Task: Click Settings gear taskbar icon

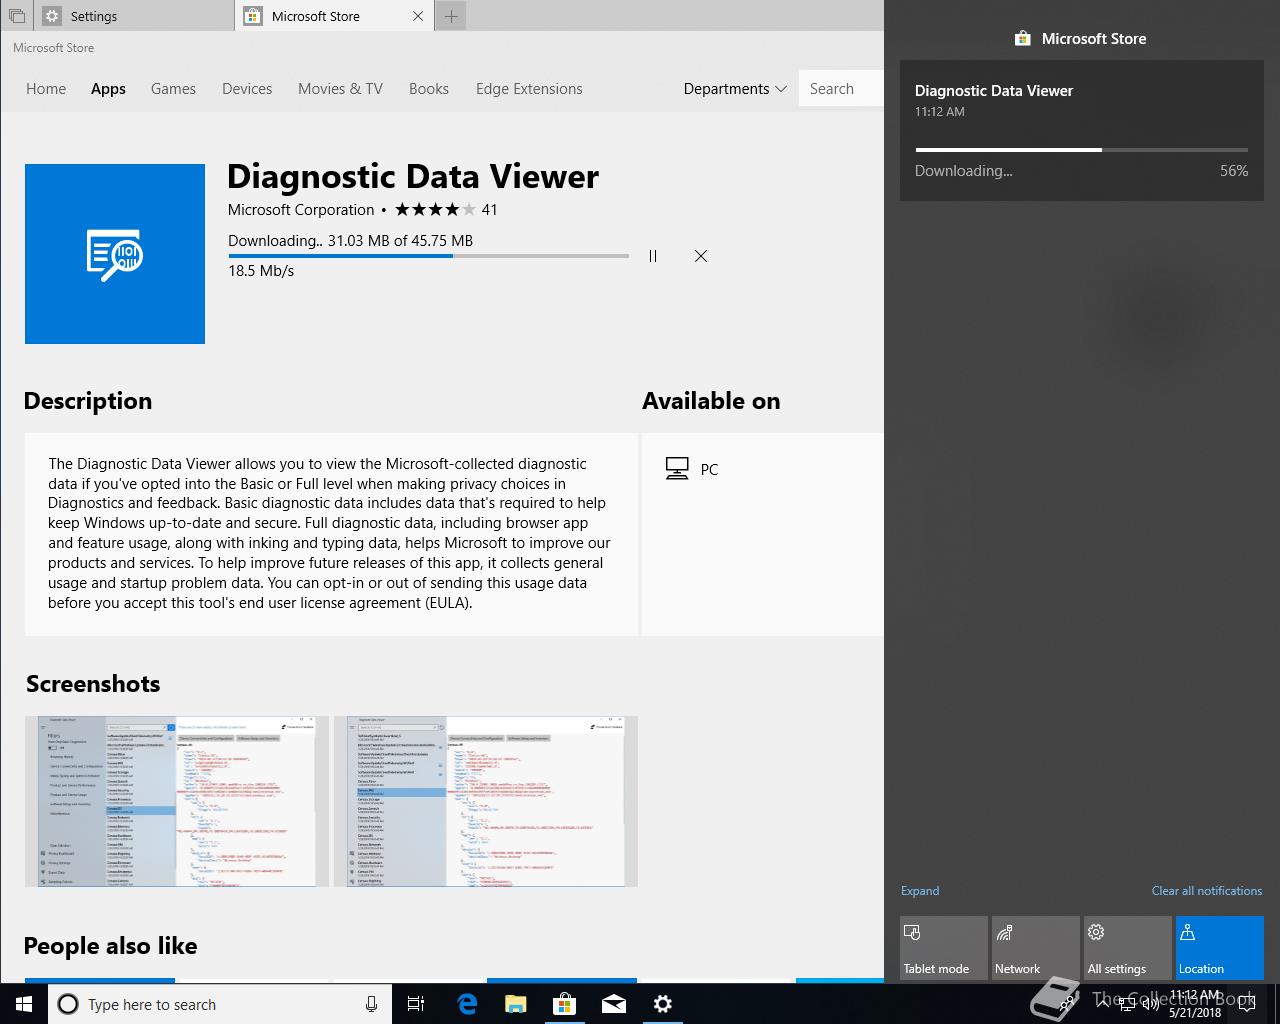Action: click(x=662, y=1004)
